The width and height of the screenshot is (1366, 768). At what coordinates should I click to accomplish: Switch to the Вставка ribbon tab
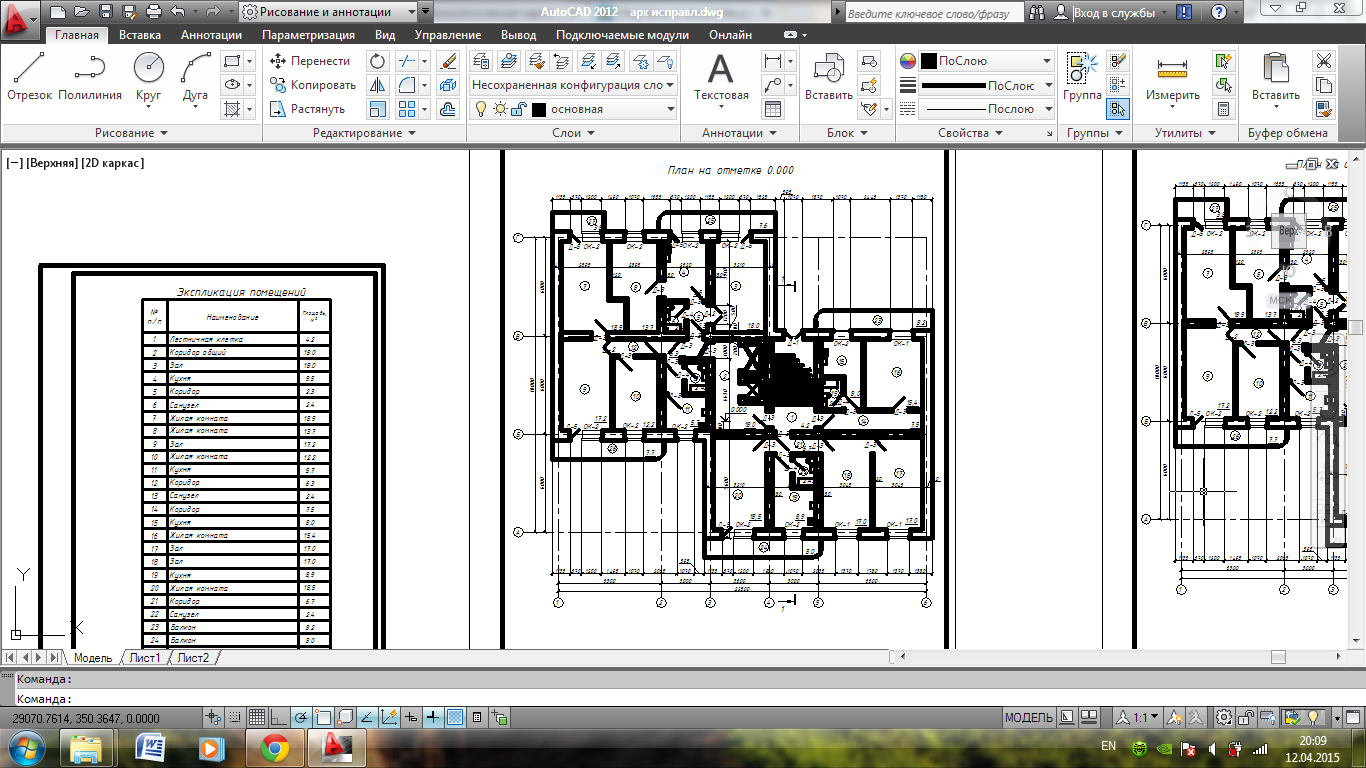(x=140, y=35)
